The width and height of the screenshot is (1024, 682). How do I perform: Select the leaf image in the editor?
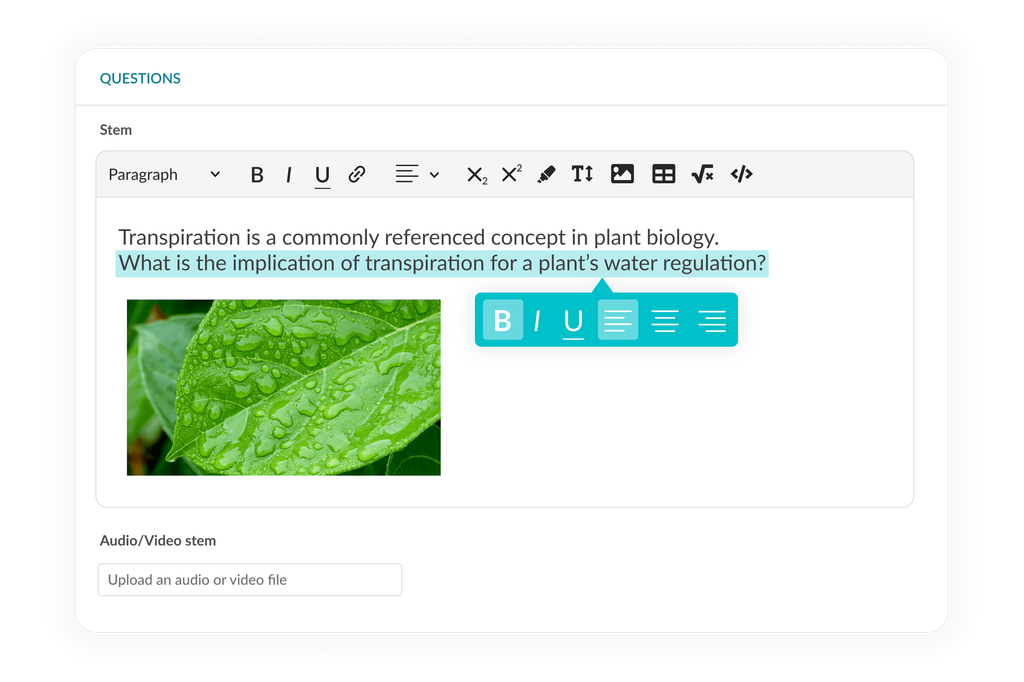pyautogui.click(x=283, y=387)
